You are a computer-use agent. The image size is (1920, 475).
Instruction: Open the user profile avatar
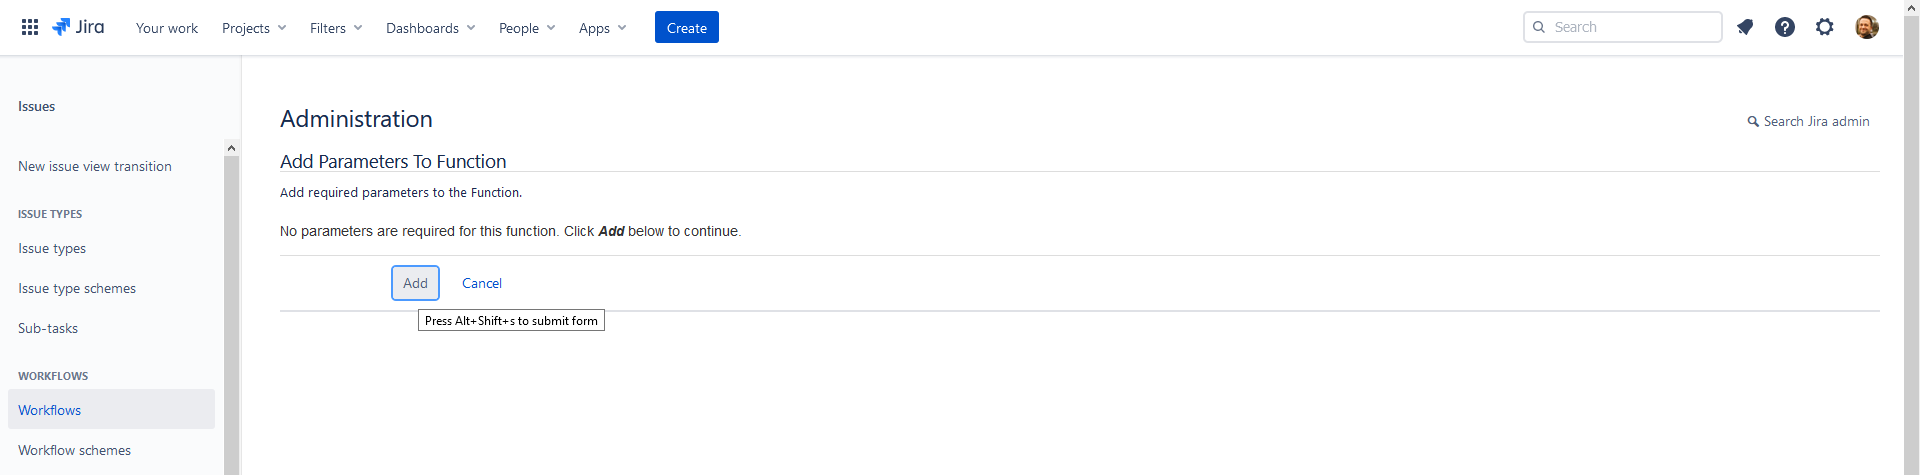1867,27
